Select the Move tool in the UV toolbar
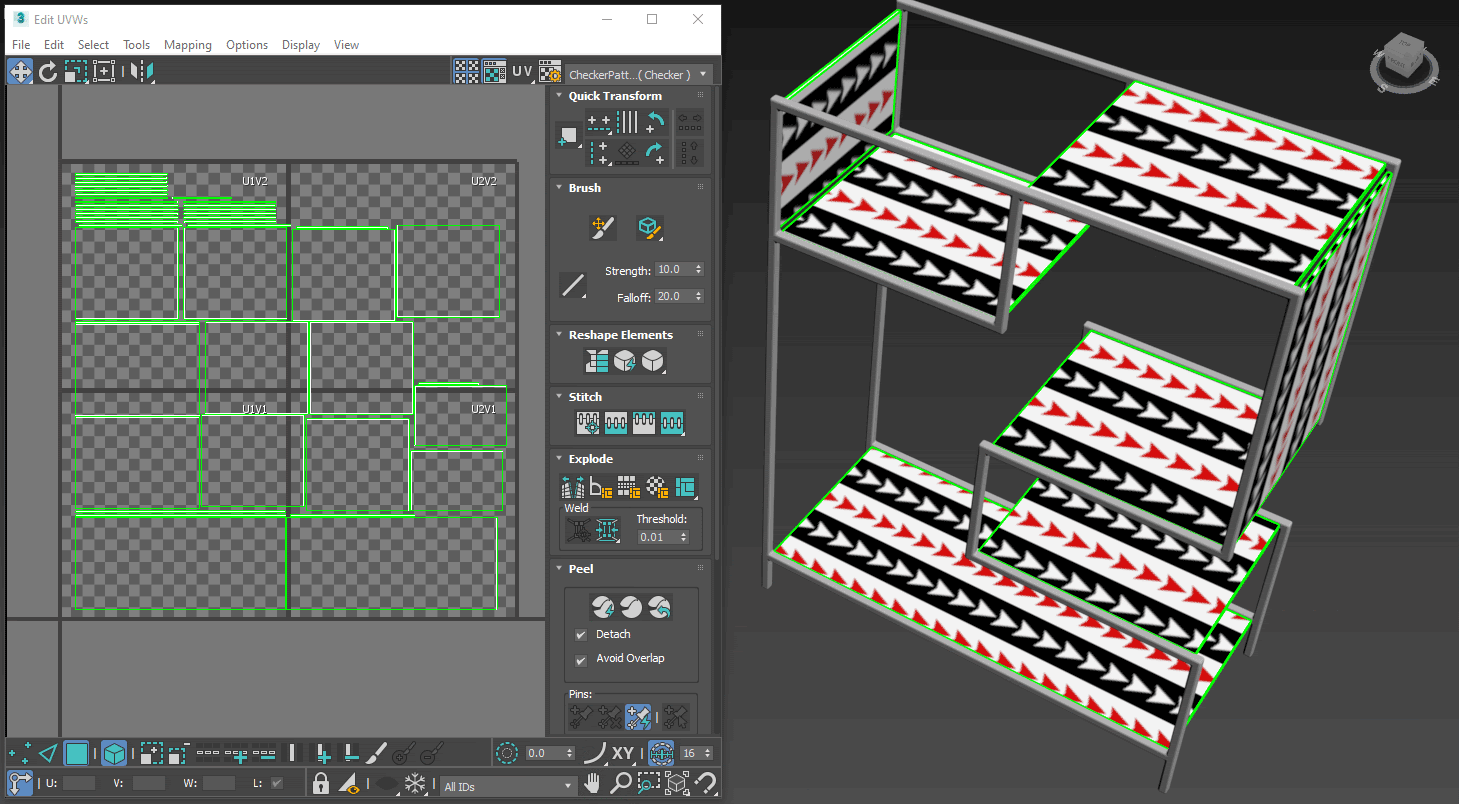Image resolution: width=1459 pixels, height=804 pixels. coord(20,71)
